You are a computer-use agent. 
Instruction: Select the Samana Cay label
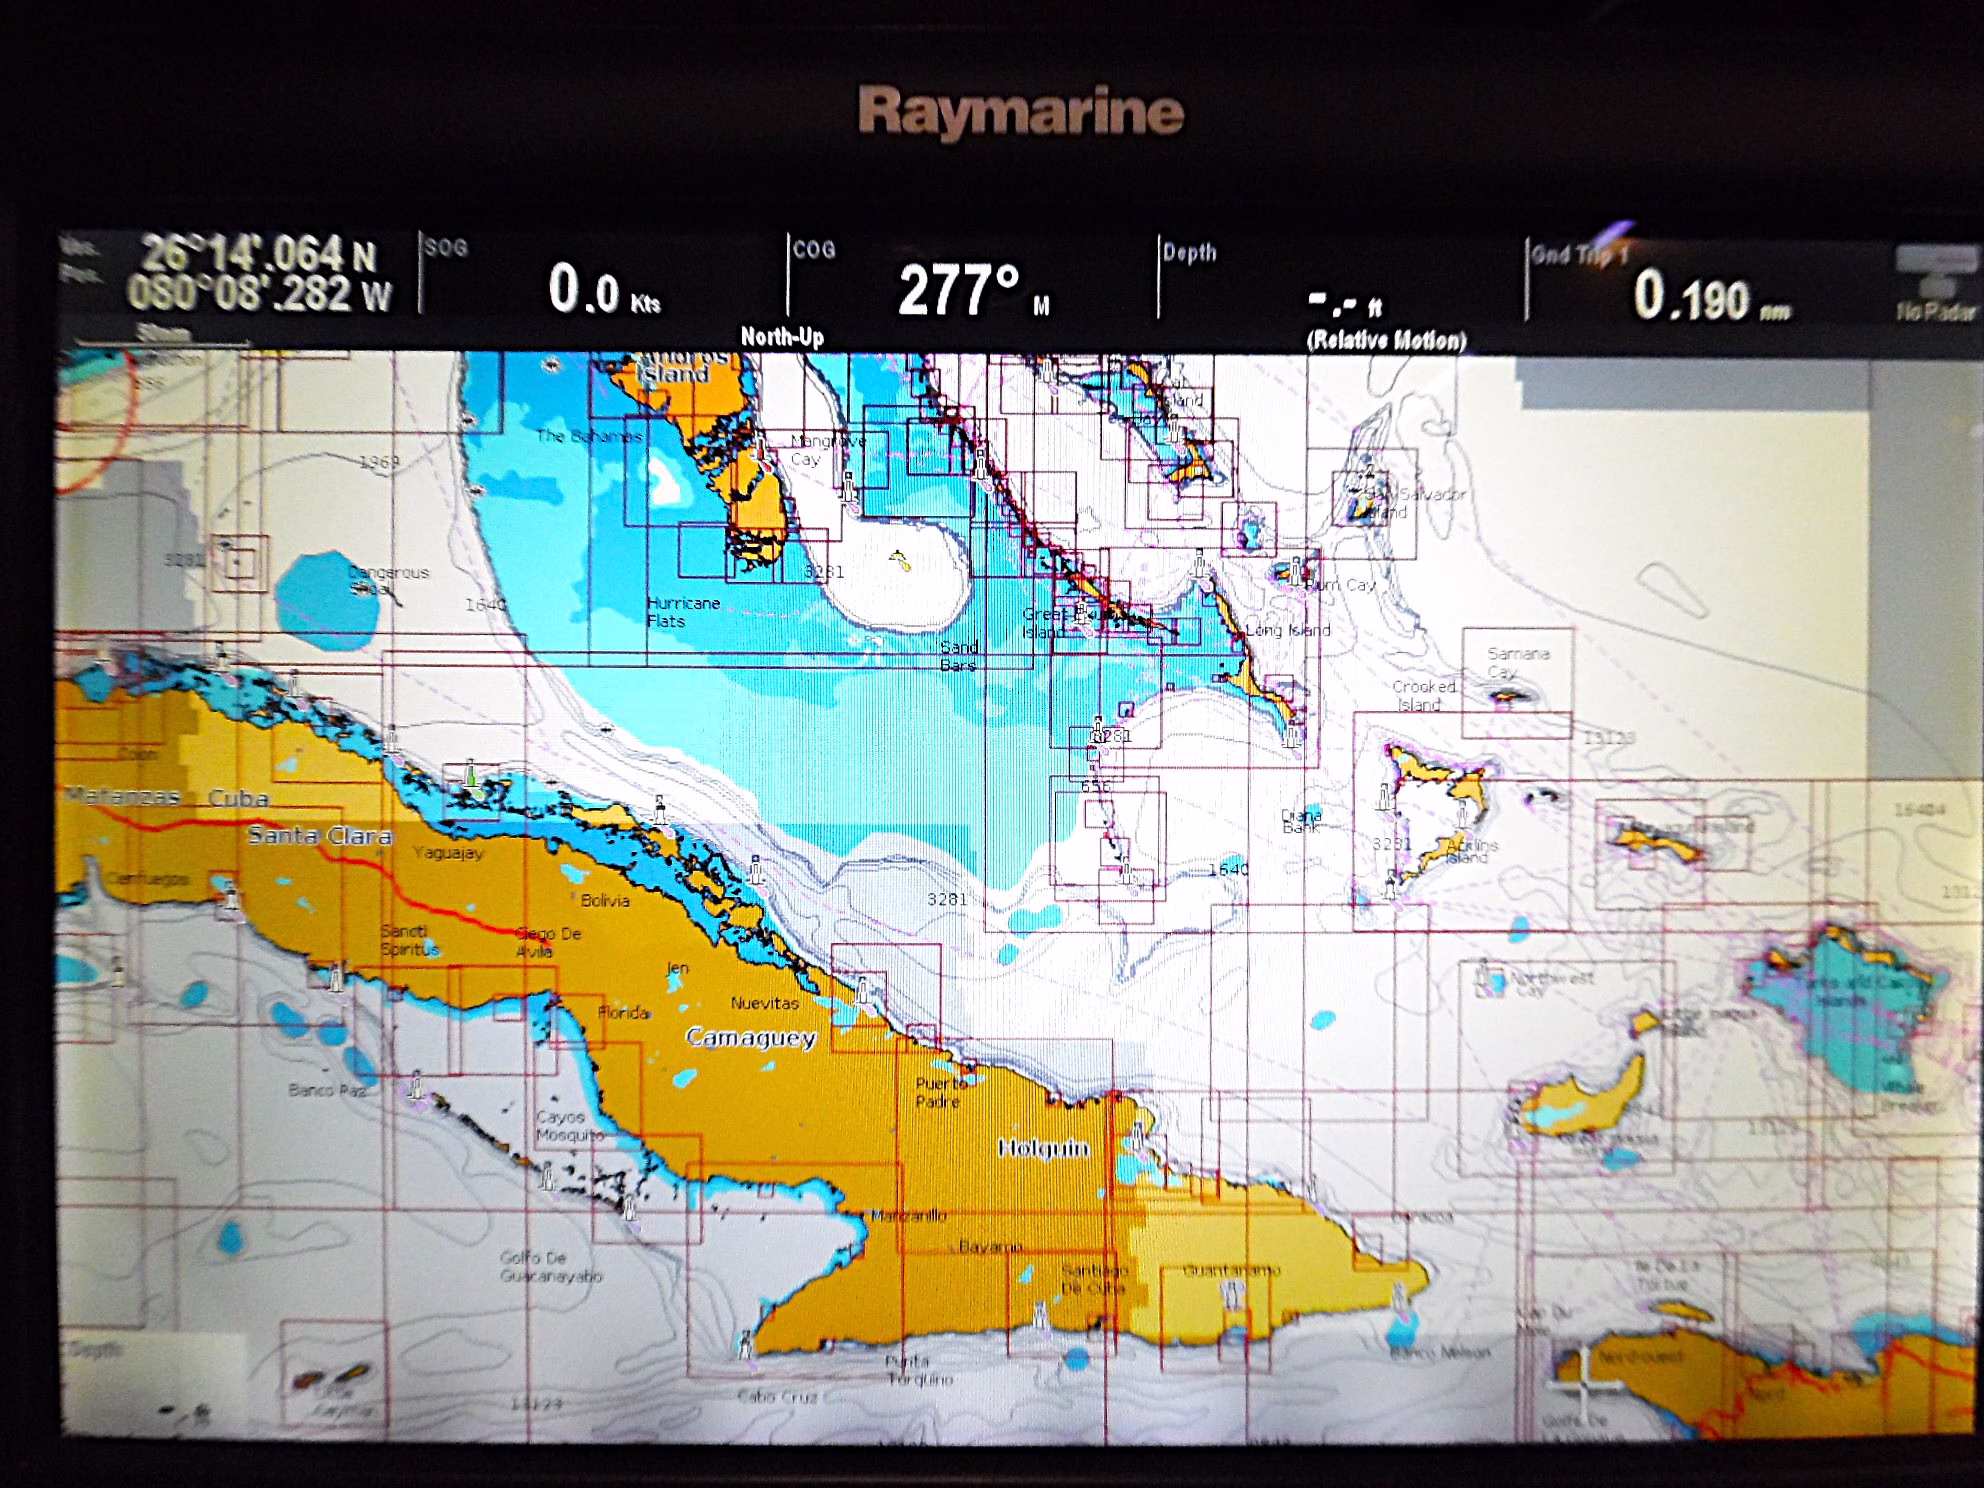point(1518,662)
